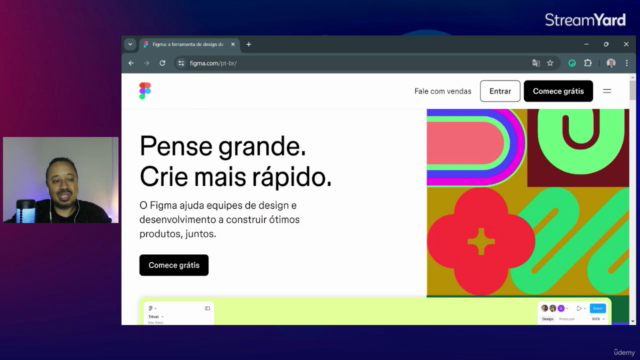Open a new tab with the plus button
The width and height of the screenshot is (640, 360).
[249, 44]
